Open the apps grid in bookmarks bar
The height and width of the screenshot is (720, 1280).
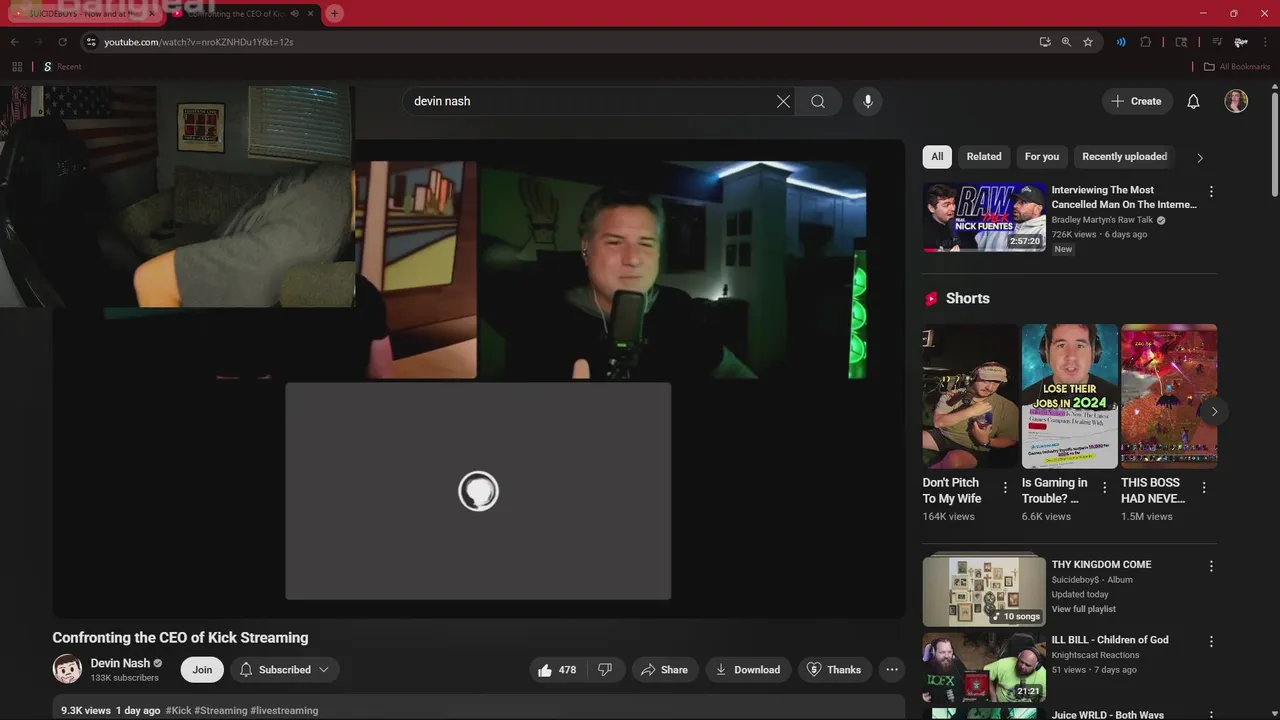click(17, 67)
